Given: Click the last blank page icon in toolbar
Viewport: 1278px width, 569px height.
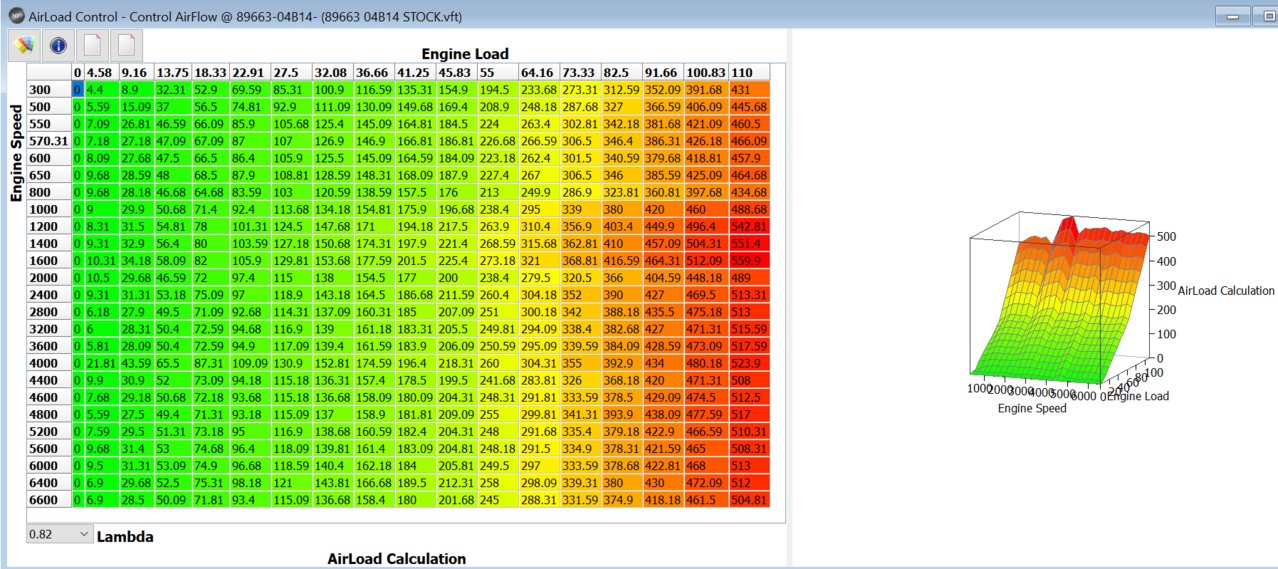Looking at the screenshot, I should [126, 45].
